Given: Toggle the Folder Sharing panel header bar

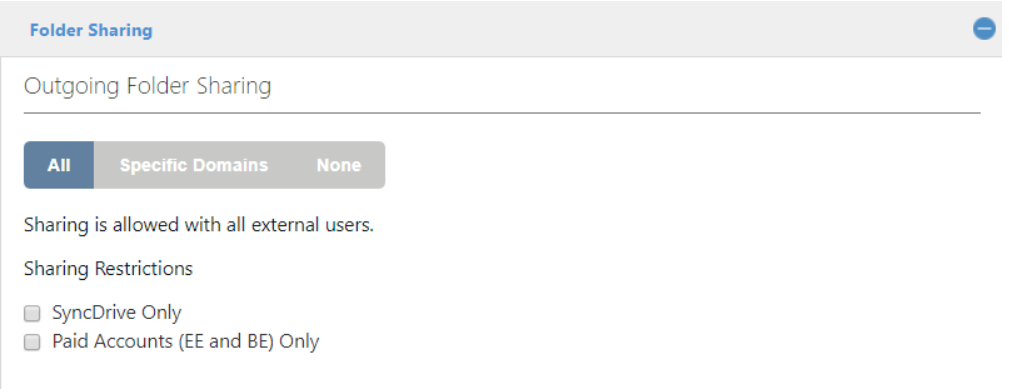Looking at the screenshot, I should (x=504, y=29).
